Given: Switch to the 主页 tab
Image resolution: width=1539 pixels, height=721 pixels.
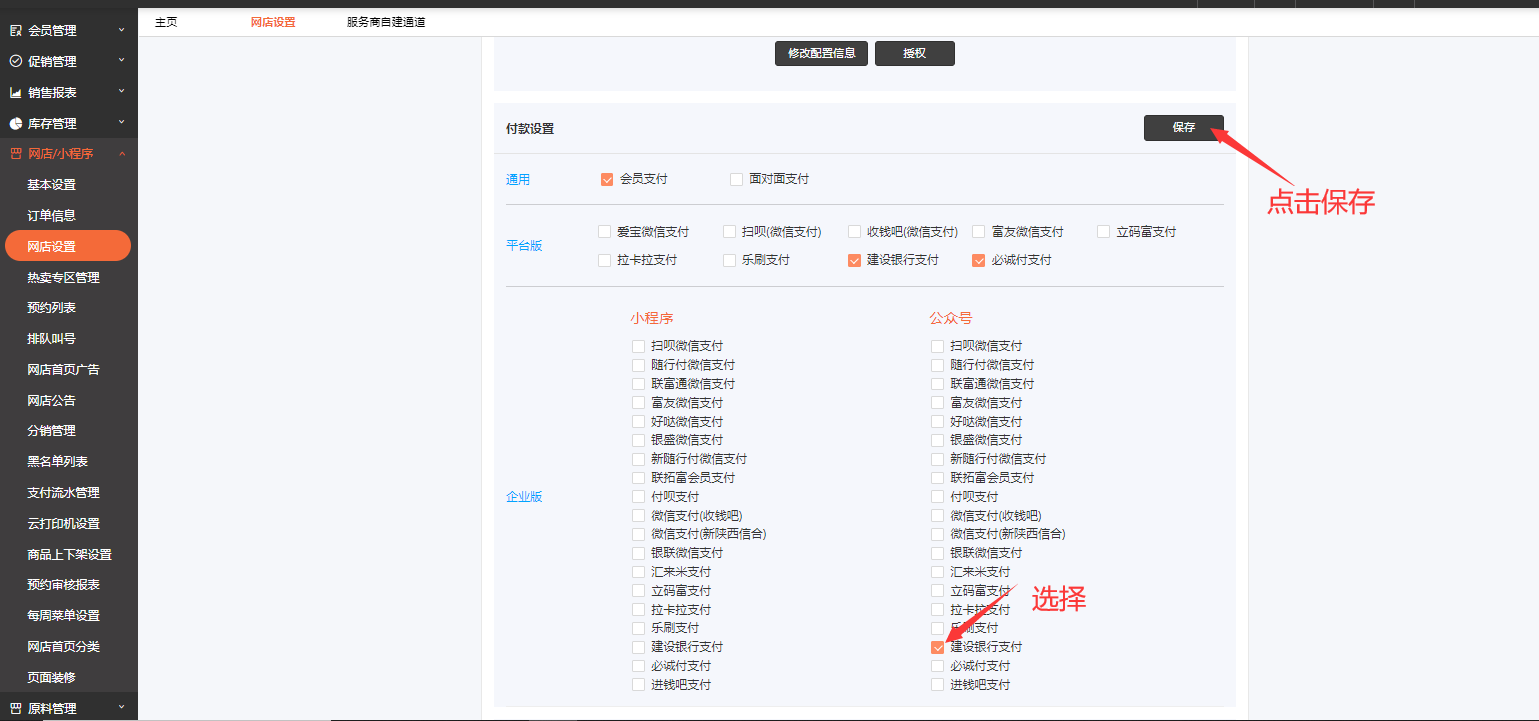Looking at the screenshot, I should point(166,22).
